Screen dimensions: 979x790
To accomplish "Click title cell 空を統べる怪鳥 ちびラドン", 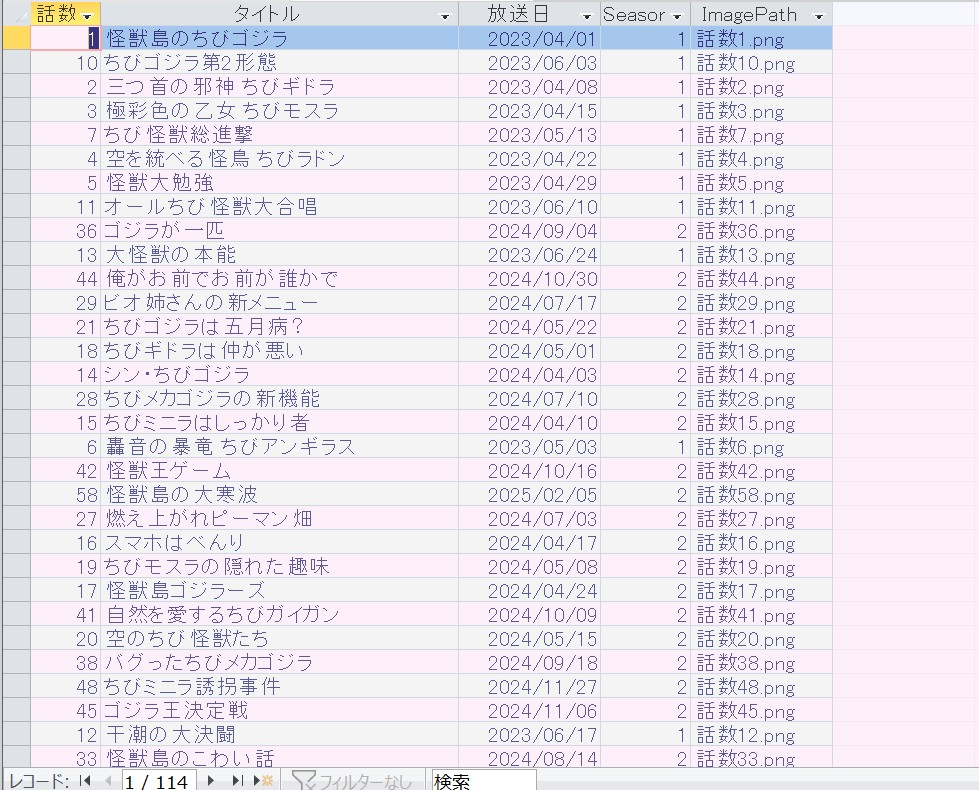I will [279, 159].
